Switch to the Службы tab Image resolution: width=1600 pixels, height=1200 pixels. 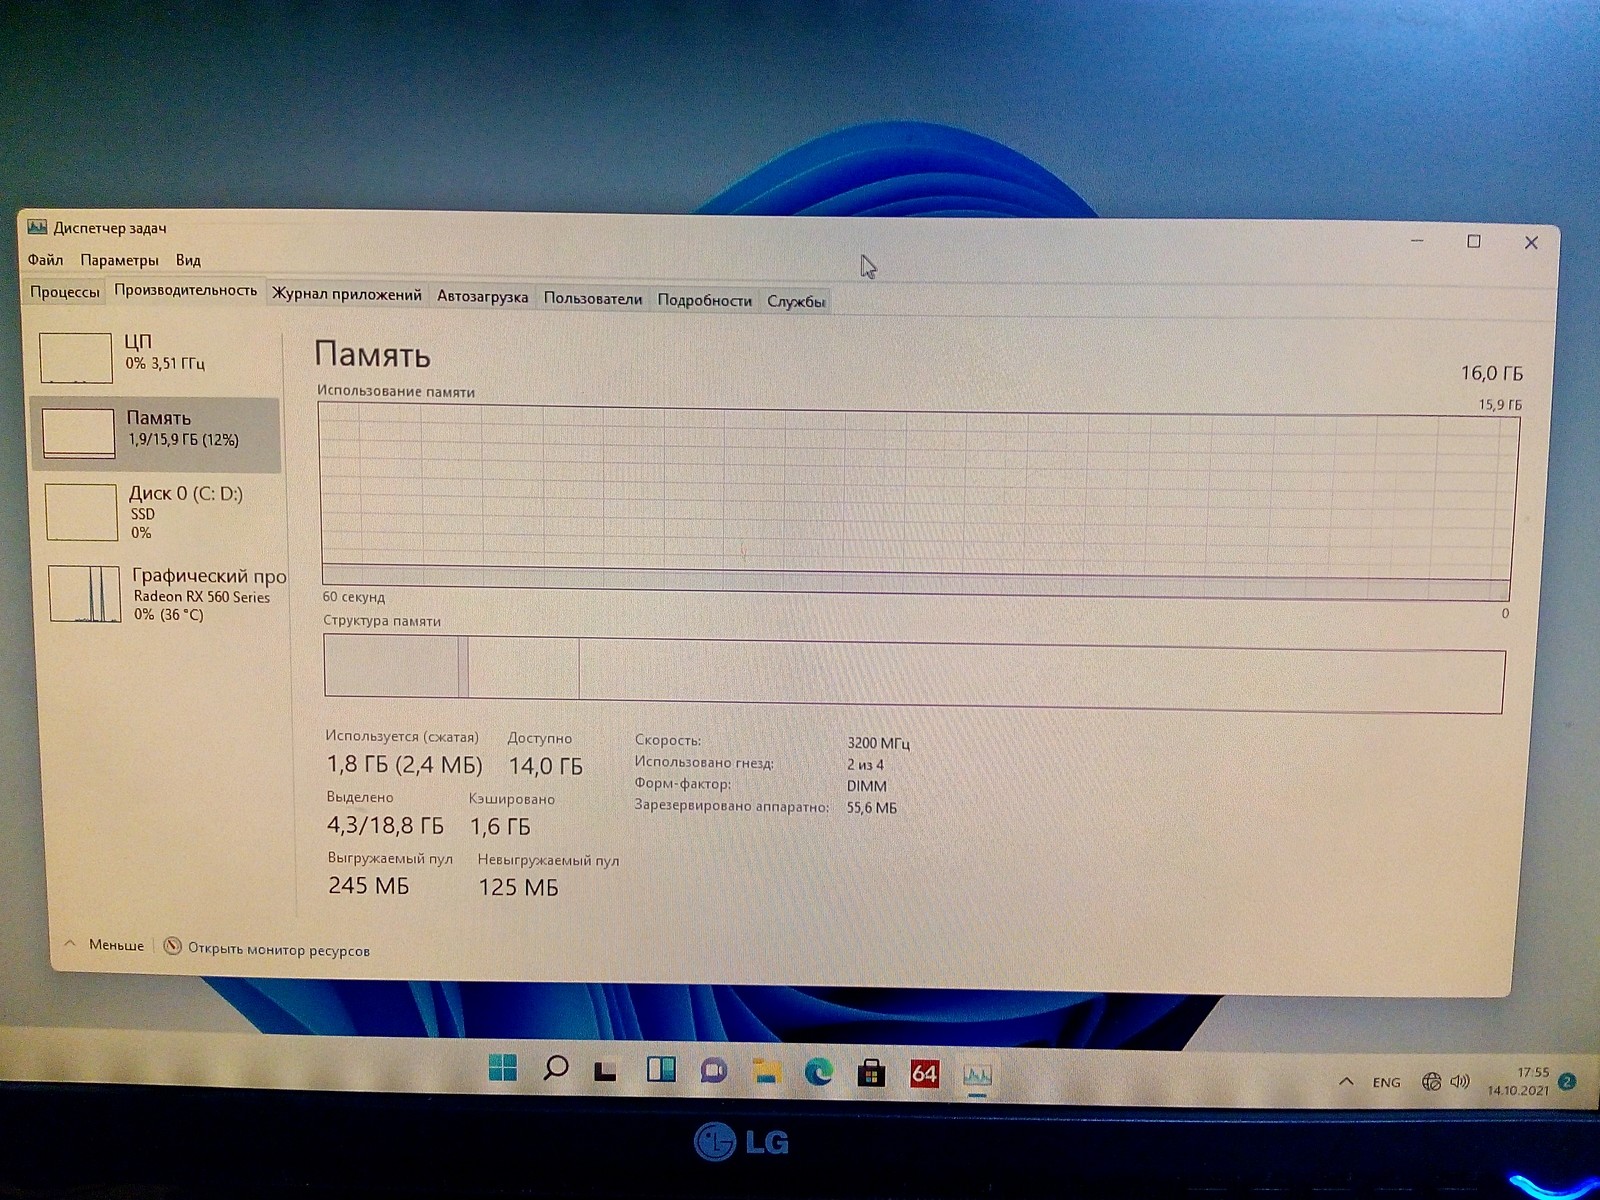(x=796, y=301)
